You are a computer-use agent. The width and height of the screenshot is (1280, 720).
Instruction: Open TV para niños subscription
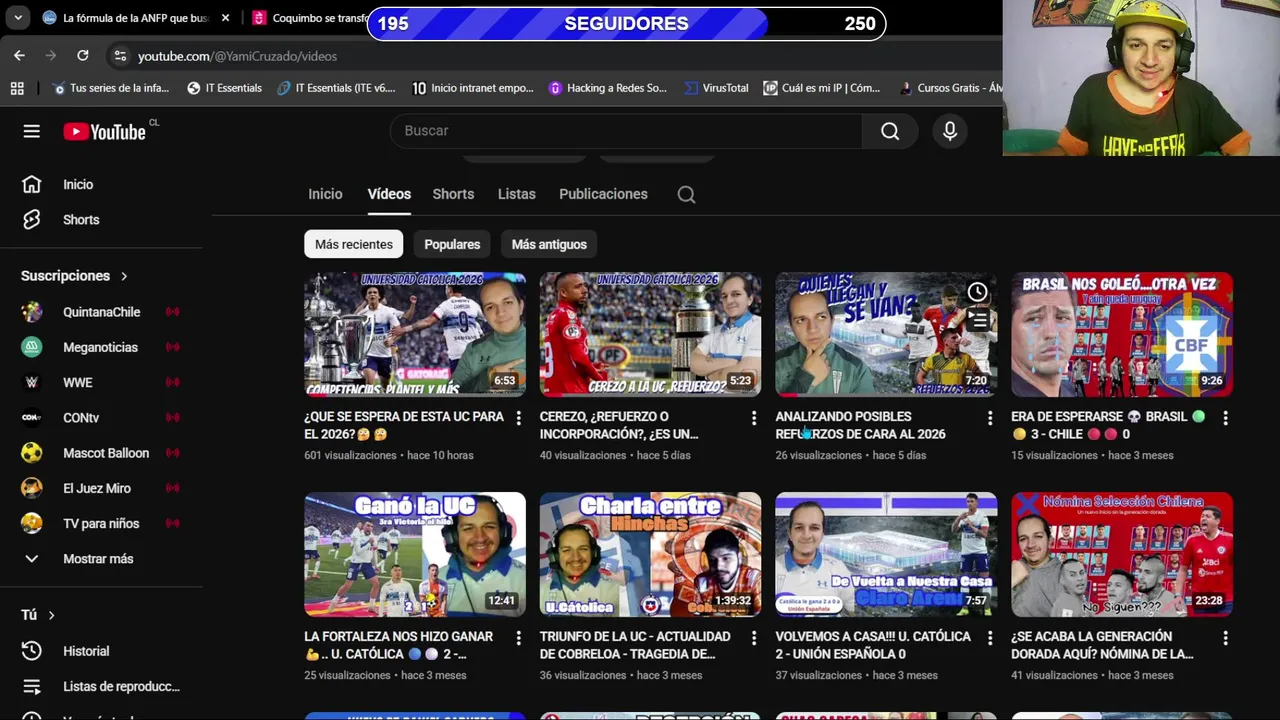100,523
